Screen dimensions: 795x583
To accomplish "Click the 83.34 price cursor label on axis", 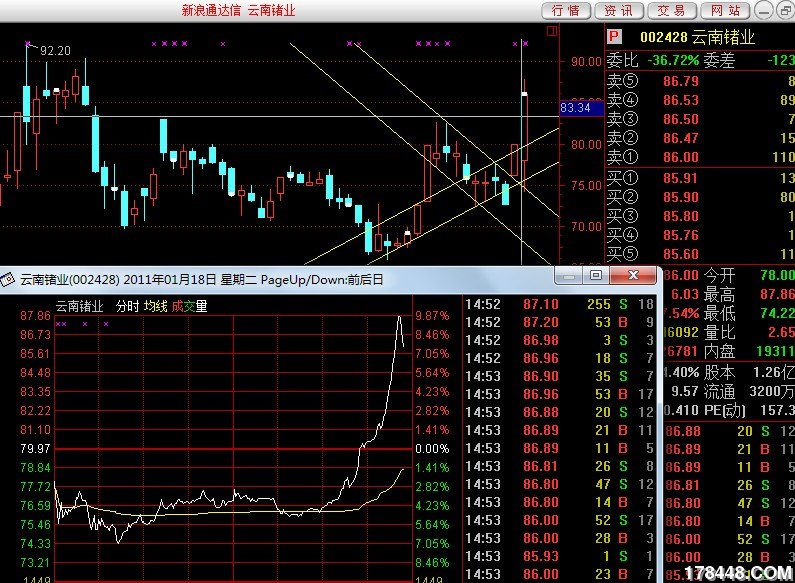I will (582, 108).
